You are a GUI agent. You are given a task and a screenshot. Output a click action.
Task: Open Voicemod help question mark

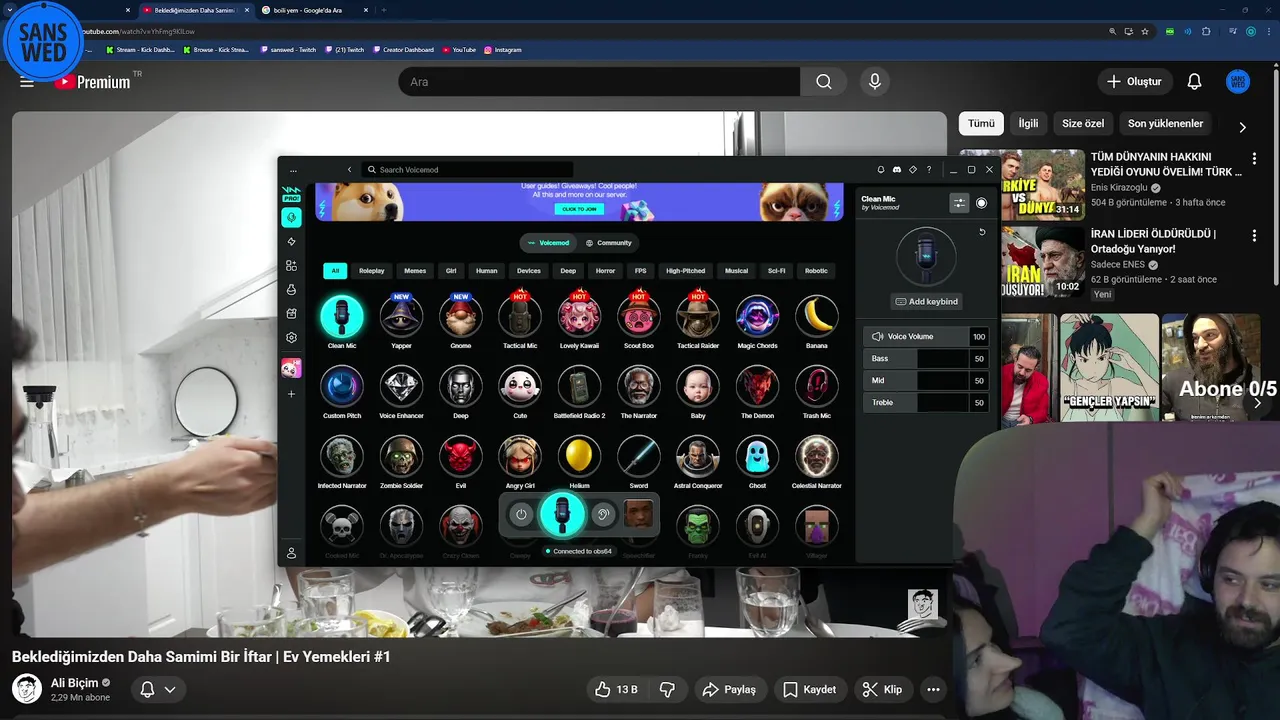coord(929,170)
